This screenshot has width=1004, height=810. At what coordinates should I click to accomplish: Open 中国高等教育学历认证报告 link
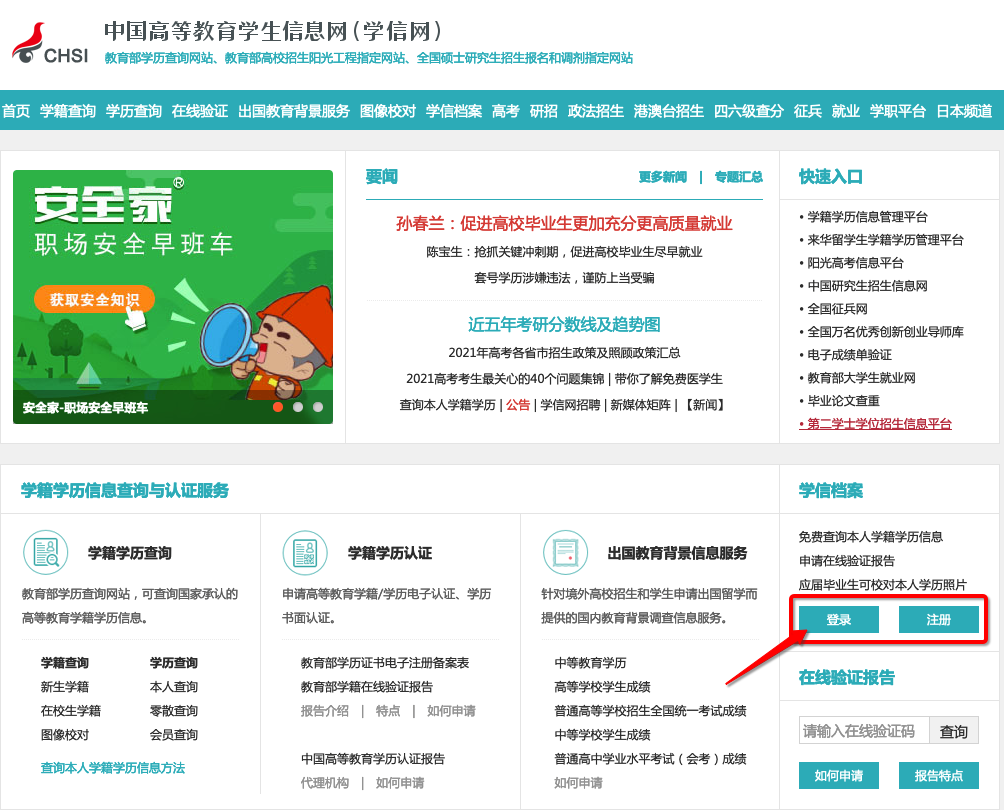point(373,759)
